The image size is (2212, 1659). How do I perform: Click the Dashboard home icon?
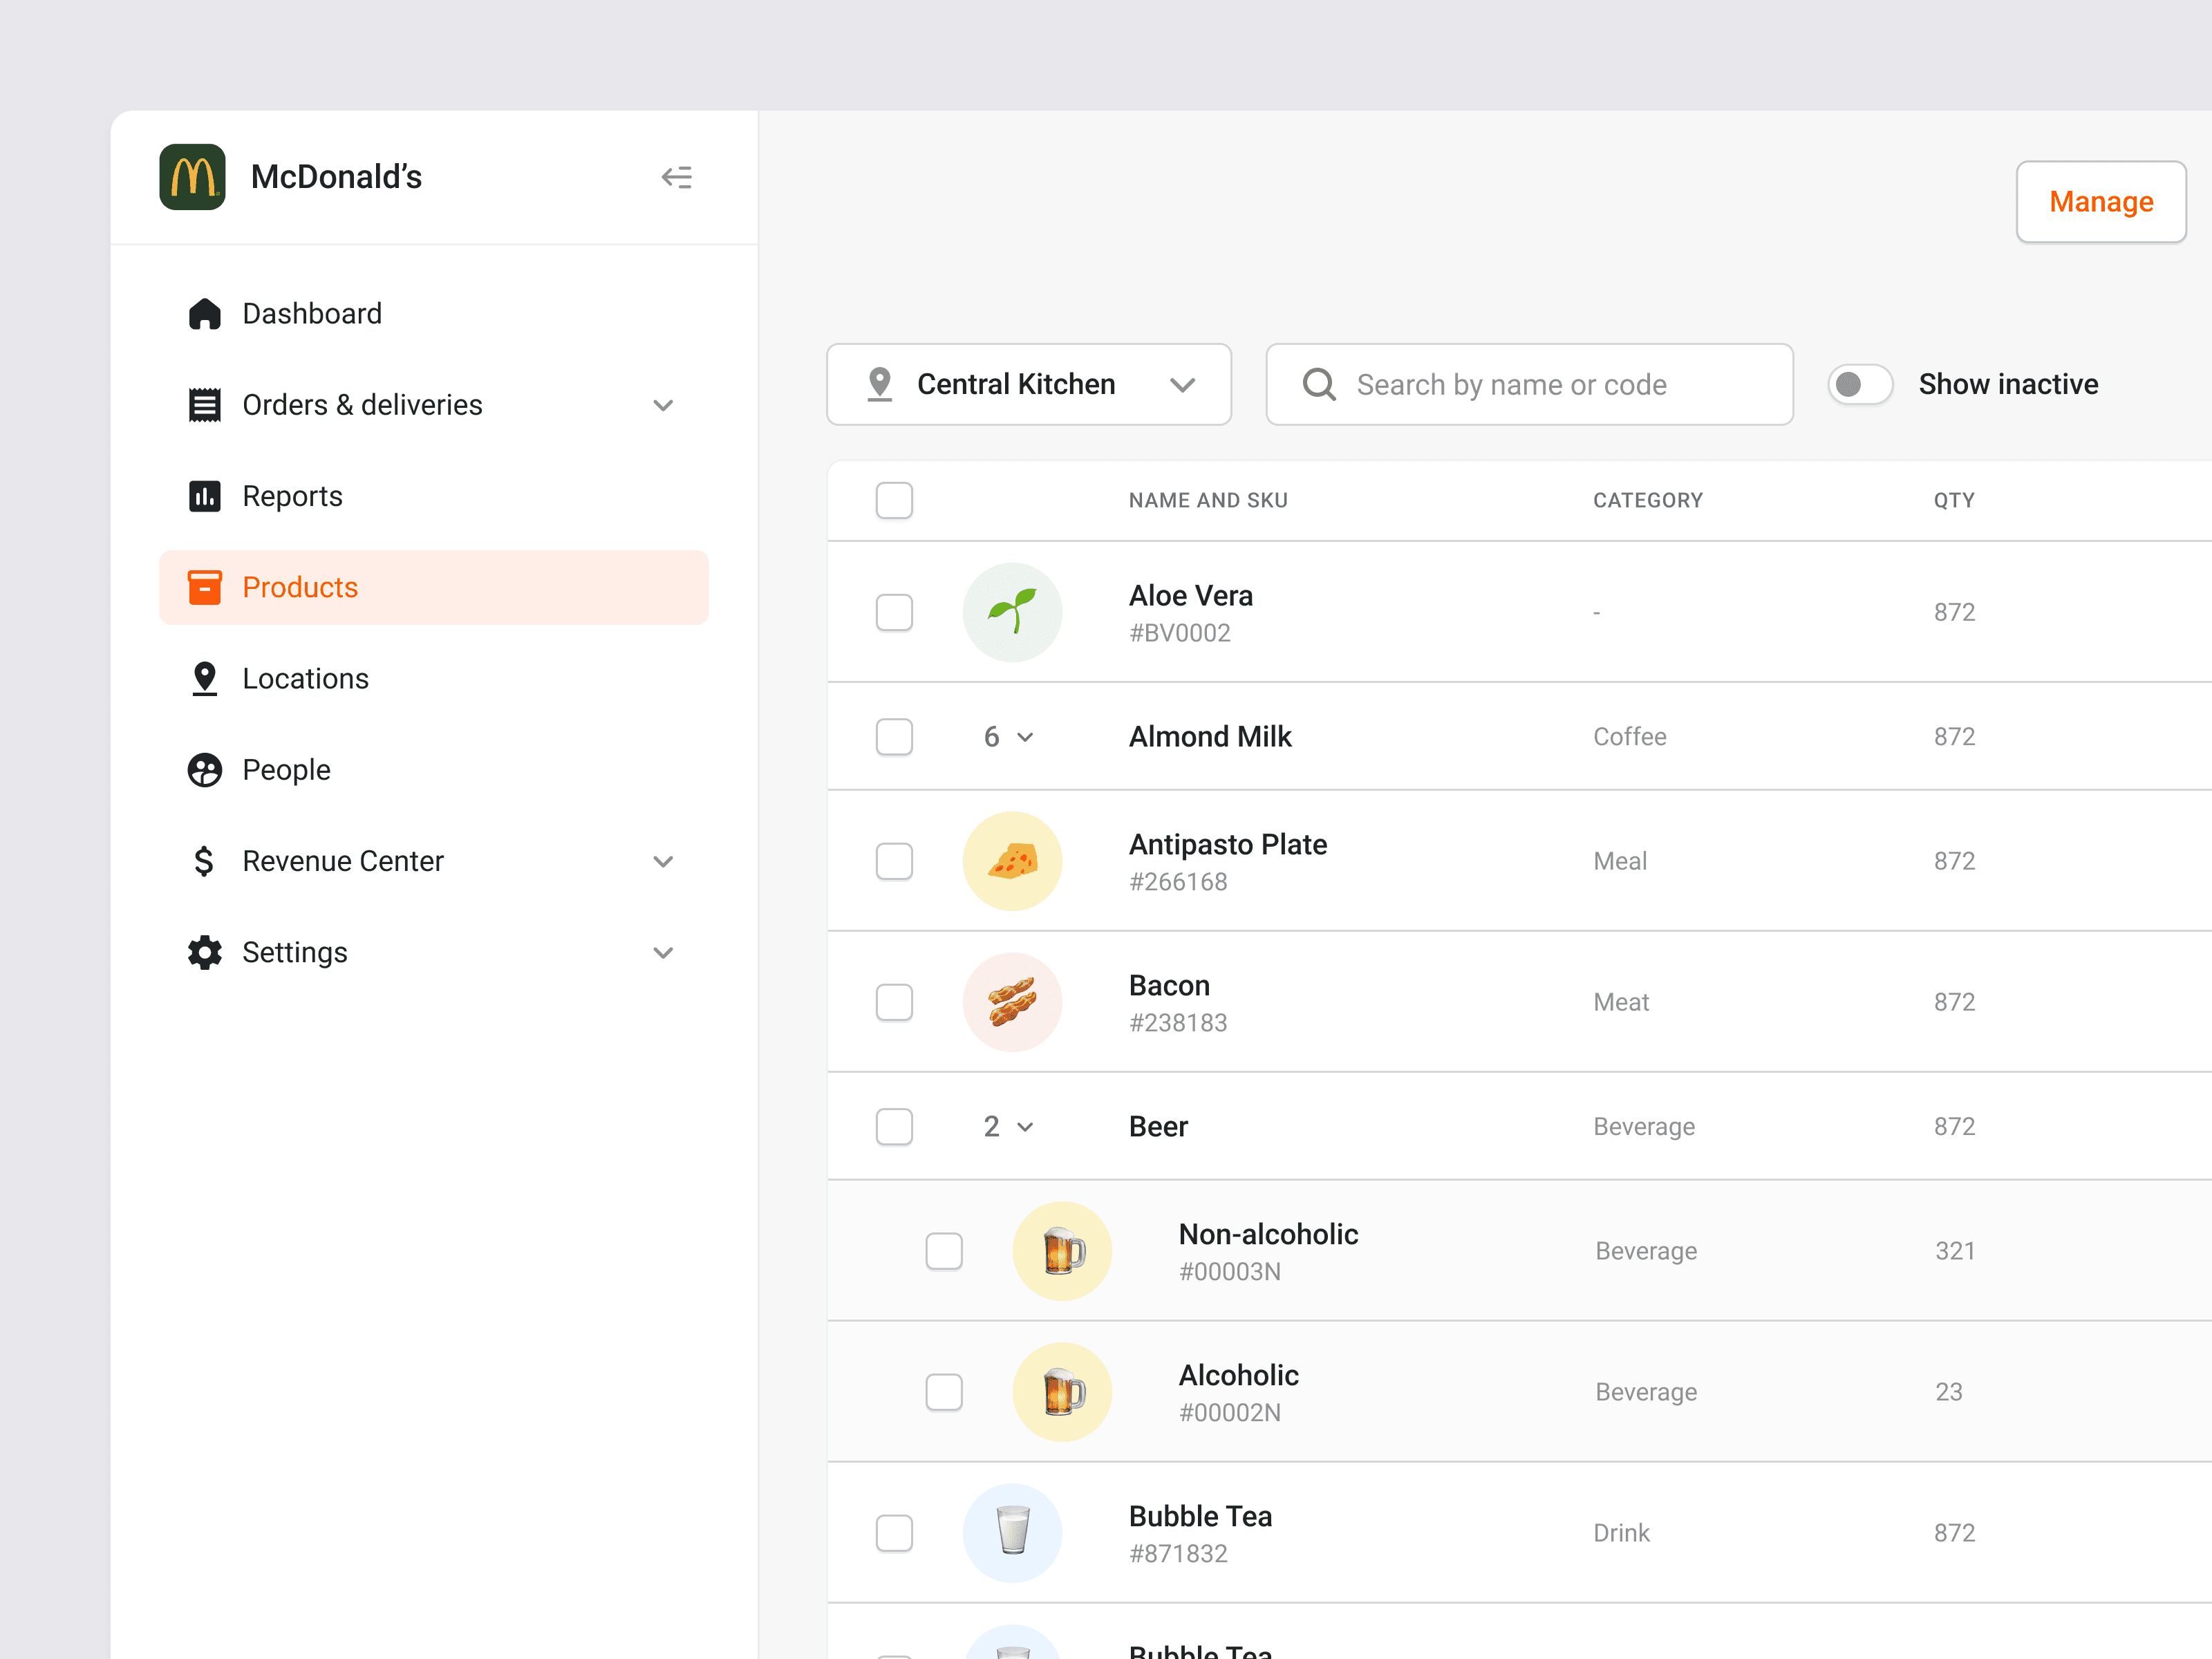(x=205, y=314)
